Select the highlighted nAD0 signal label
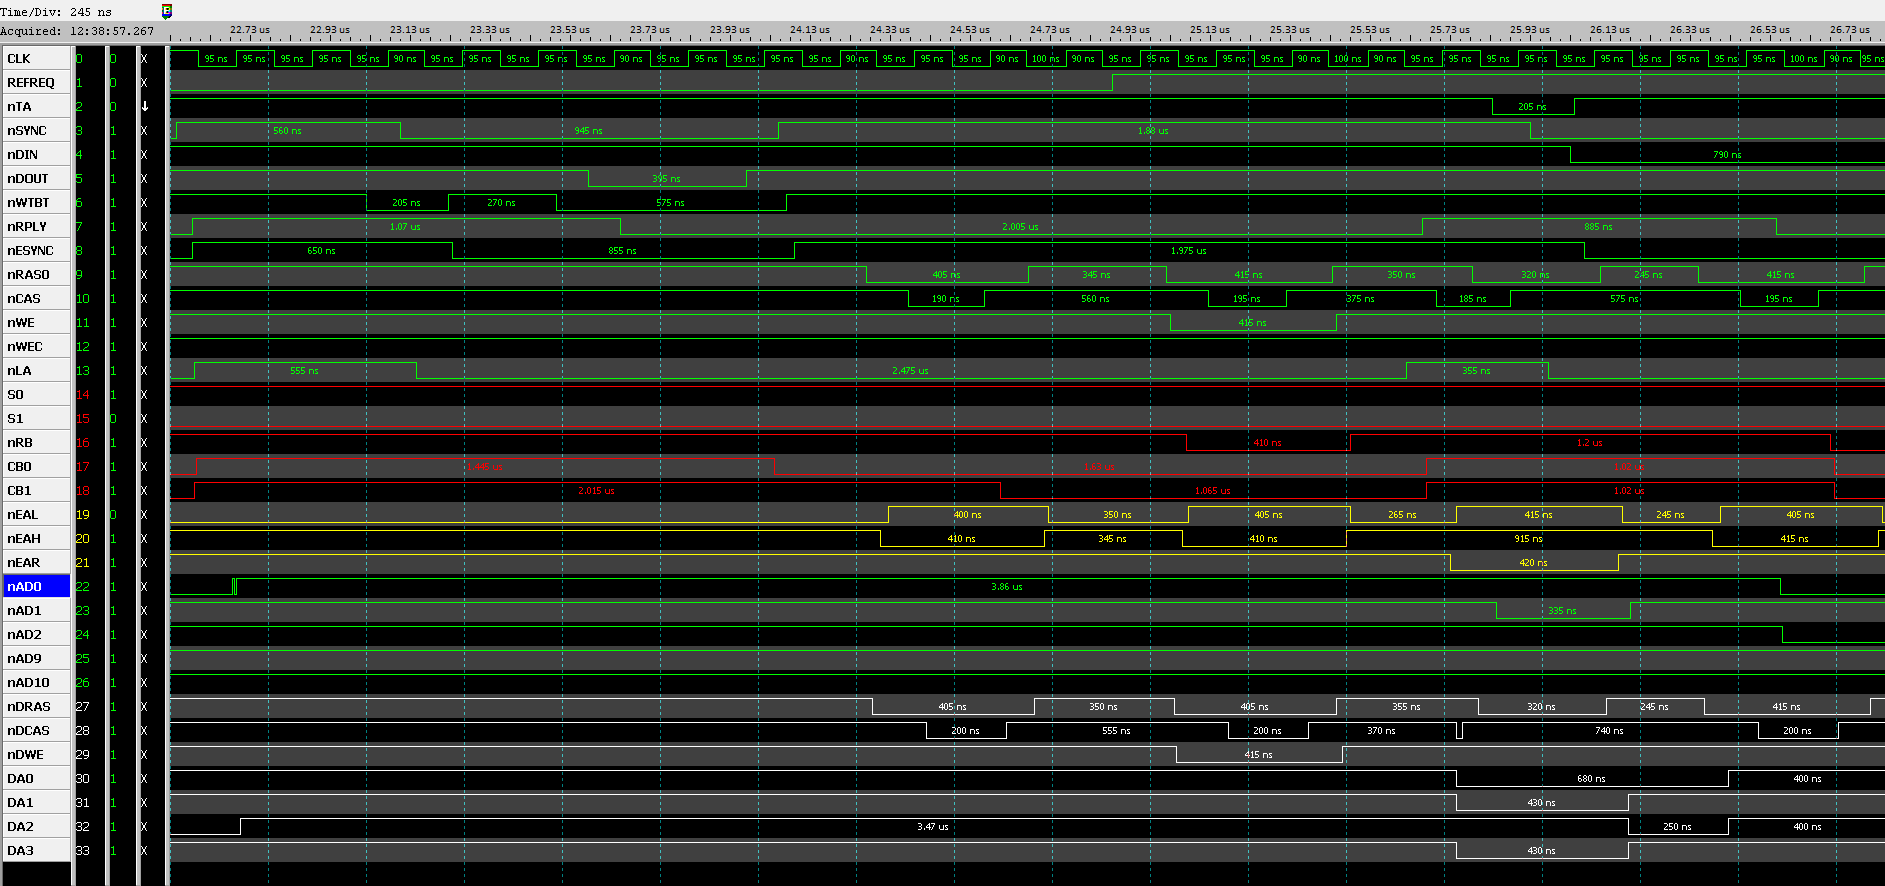 pos(36,587)
